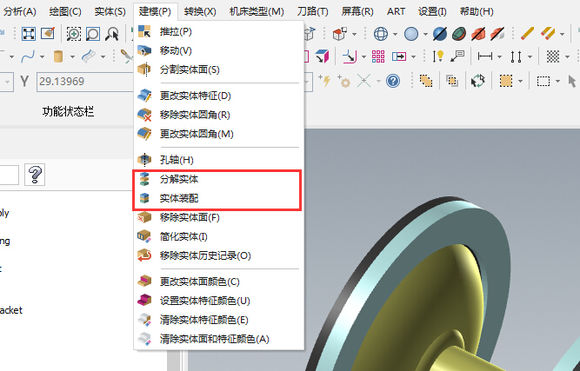The image size is (580, 371).
Task: Click the single yellow pencil icon
Action: (527, 34)
